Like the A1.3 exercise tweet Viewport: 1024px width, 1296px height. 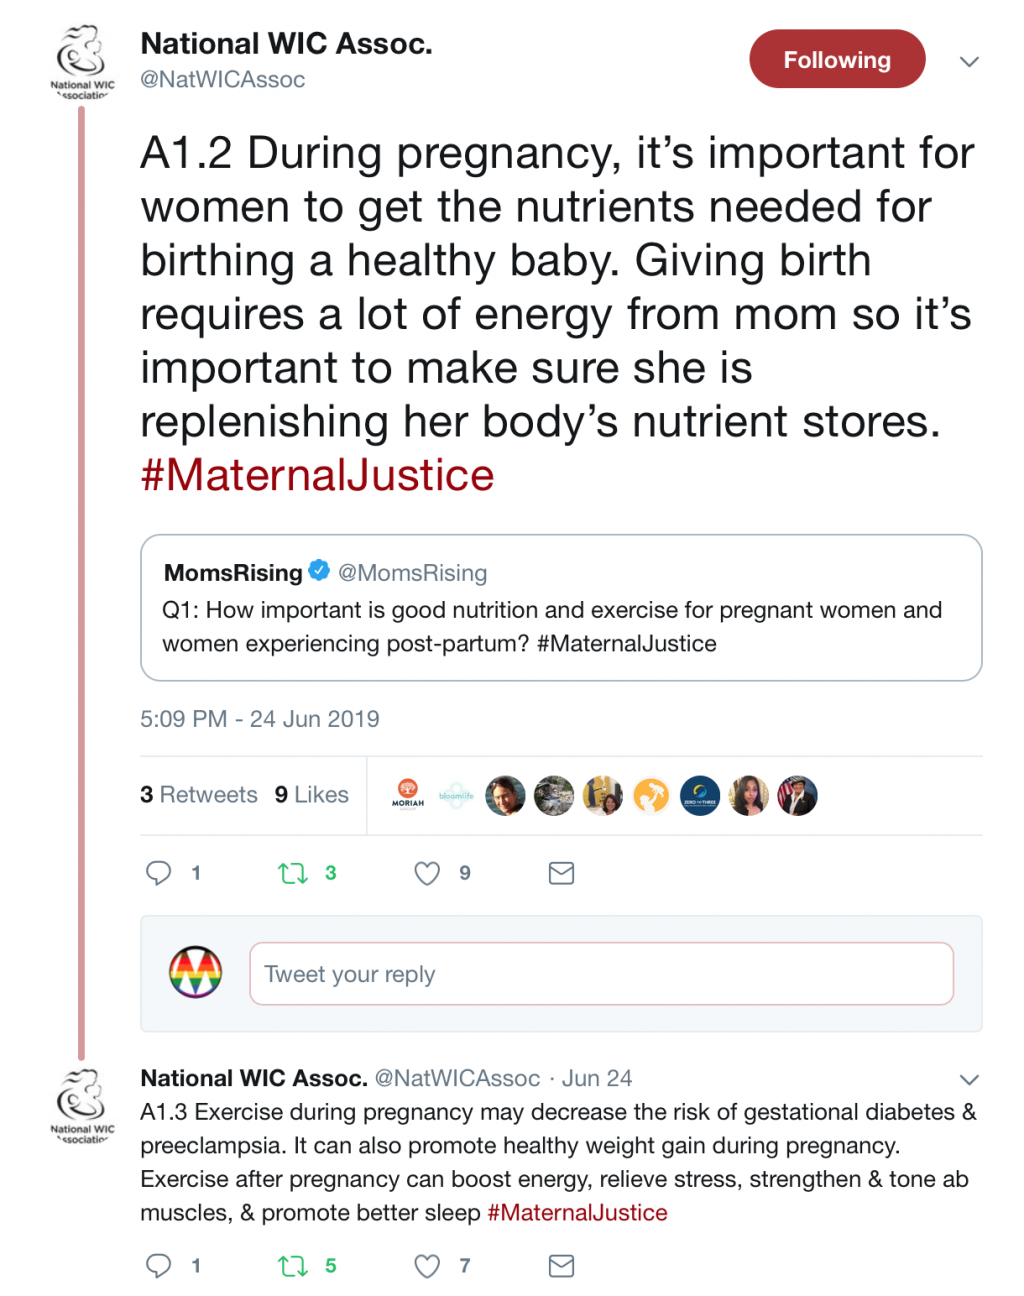[x=427, y=1266]
